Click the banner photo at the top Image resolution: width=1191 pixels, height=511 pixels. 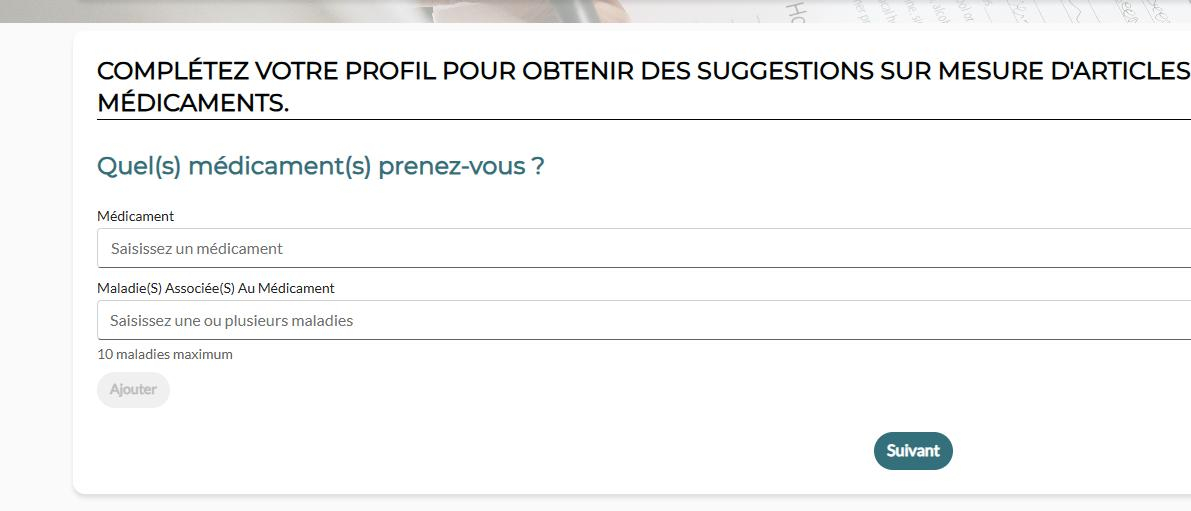[x=600, y=10]
